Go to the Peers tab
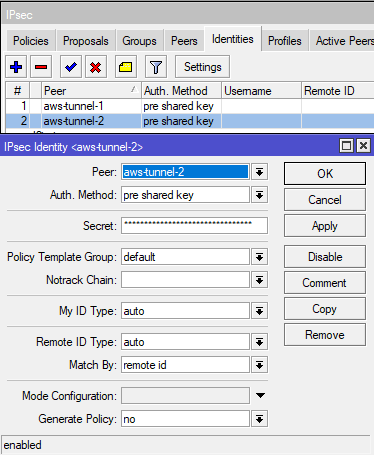The image size is (374, 455). [x=184, y=41]
